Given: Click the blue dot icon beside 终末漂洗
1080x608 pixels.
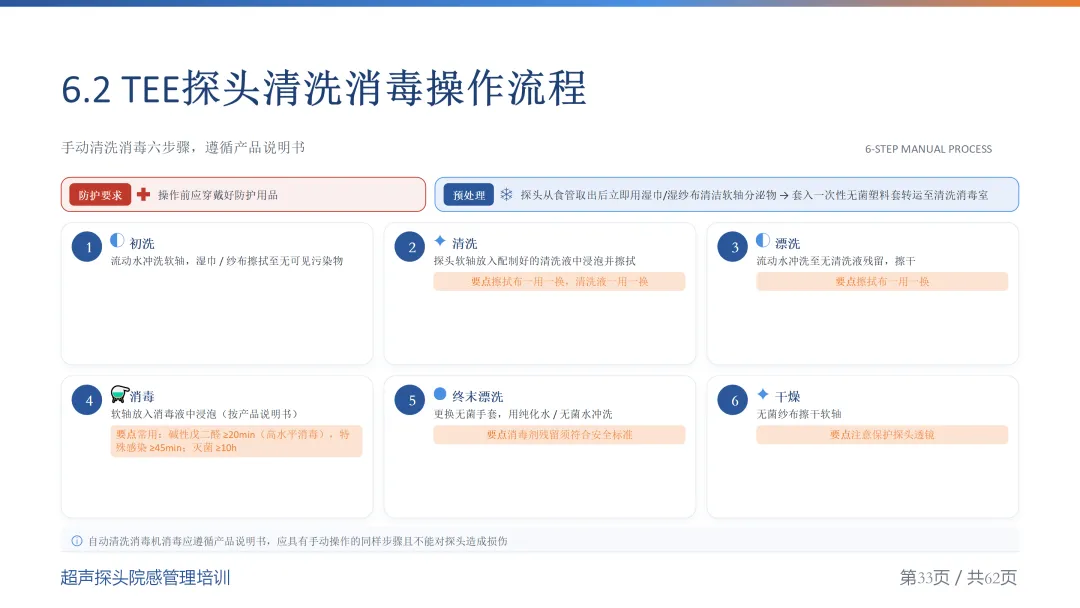Looking at the screenshot, I should [440, 394].
